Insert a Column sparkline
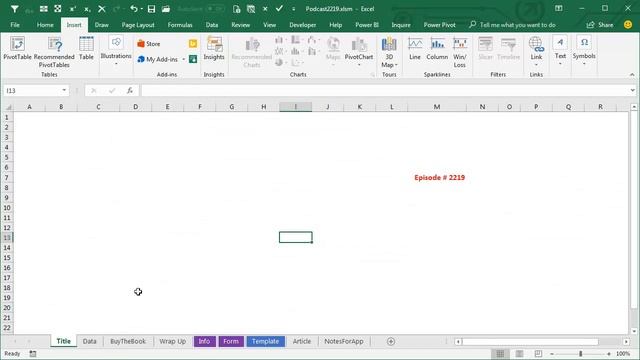 coord(437,49)
